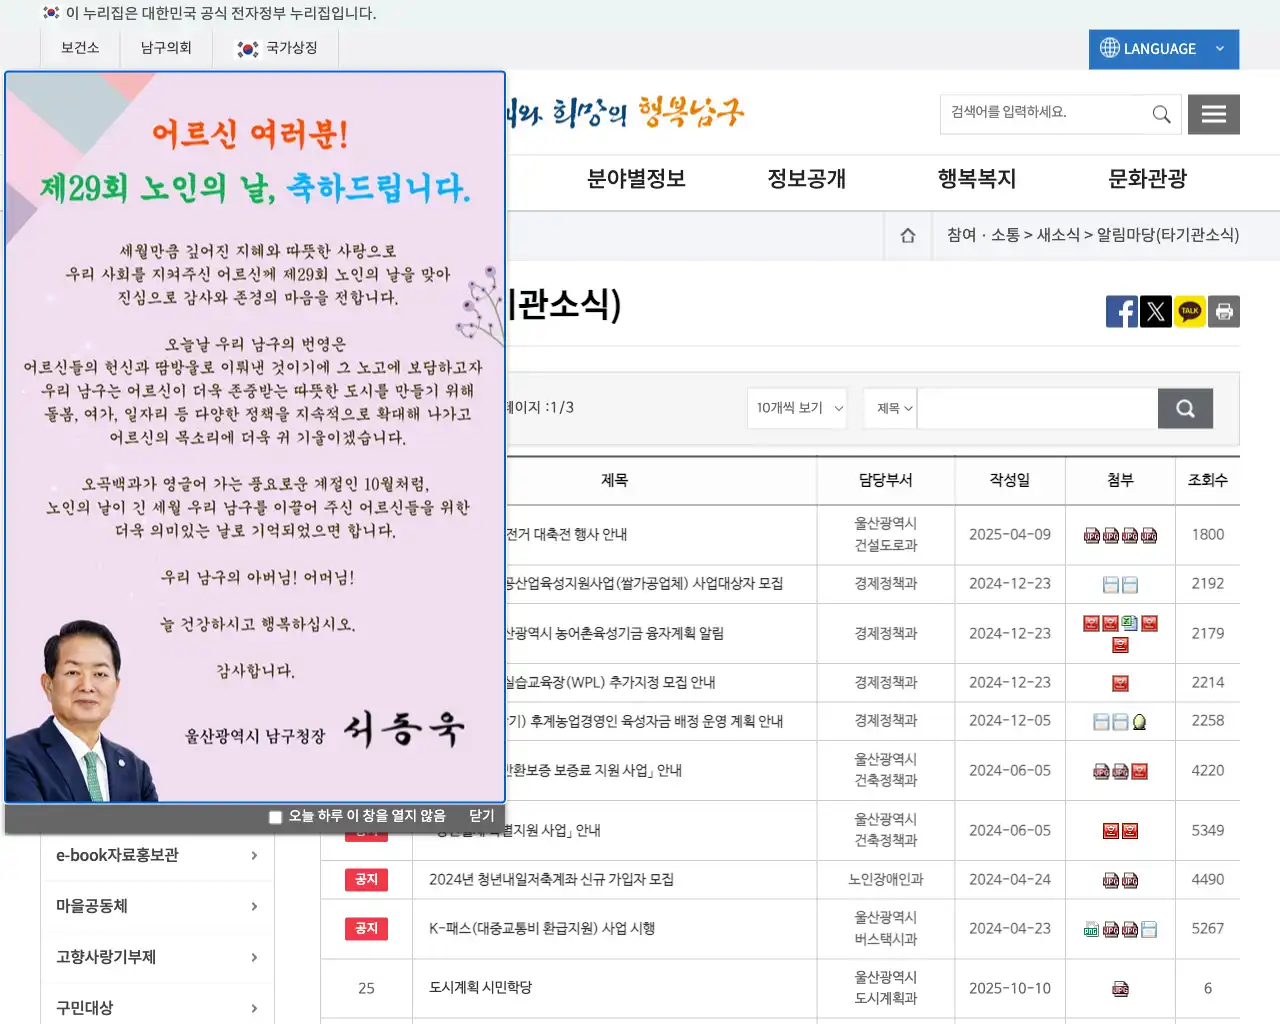Click the 행복남구 site logo

pyautogui.click(x=625, y=112)
